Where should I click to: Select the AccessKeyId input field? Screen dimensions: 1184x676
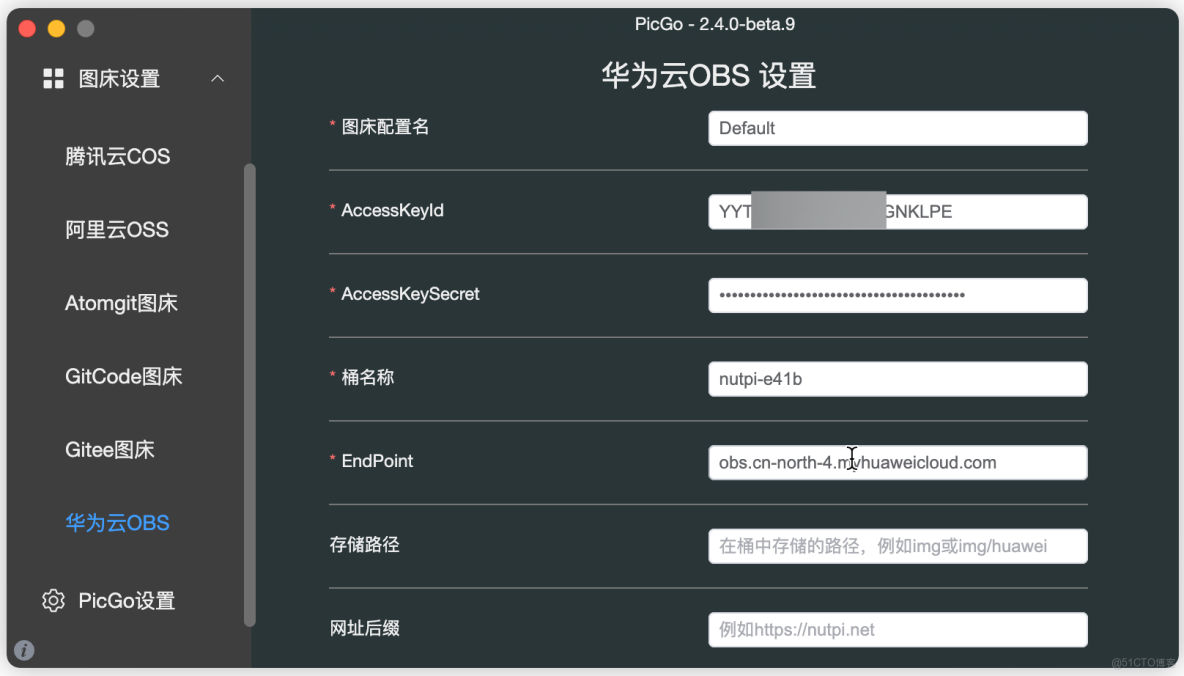(897, 211)
